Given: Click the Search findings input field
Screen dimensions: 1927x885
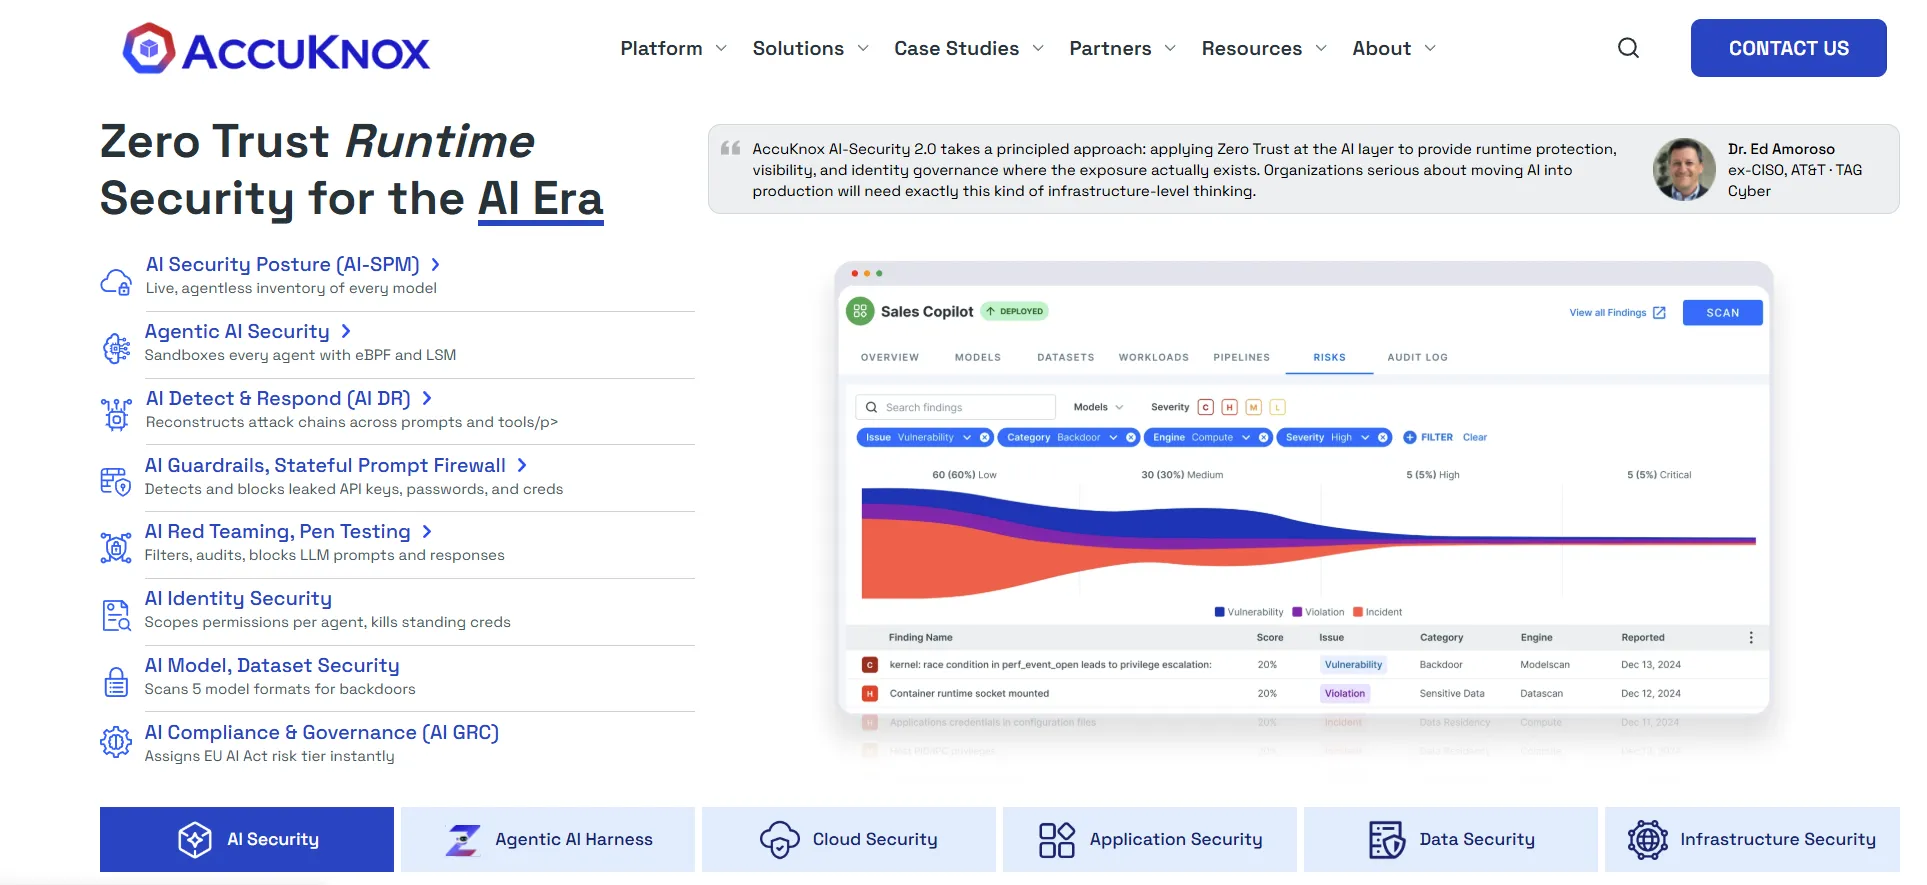Looking at the screenshot, I should point(955,407).
